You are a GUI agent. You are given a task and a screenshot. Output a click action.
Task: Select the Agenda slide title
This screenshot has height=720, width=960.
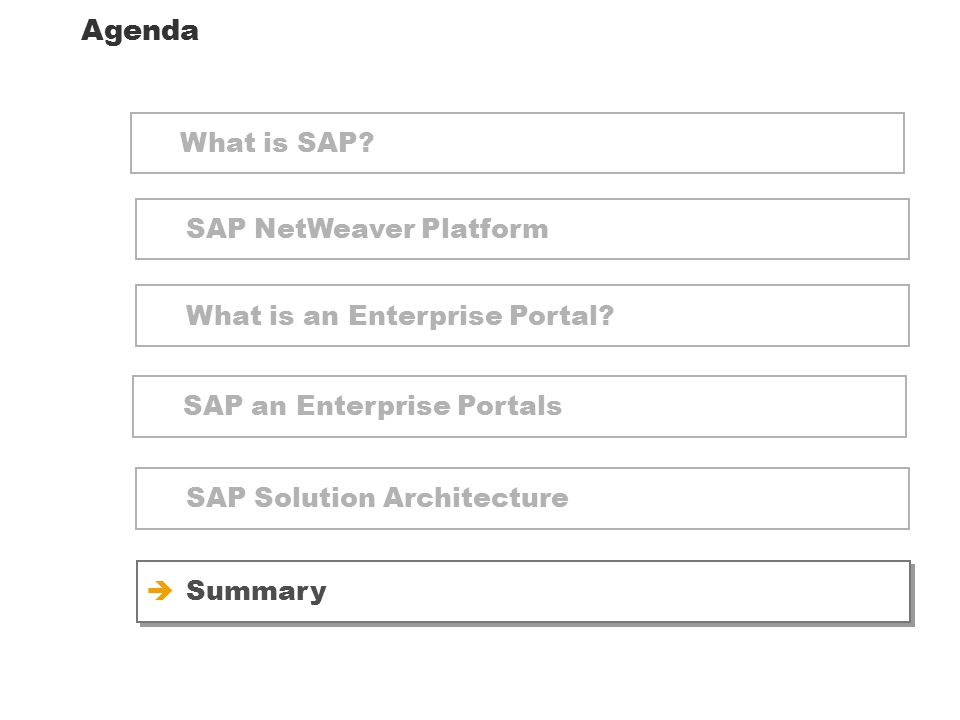click(140, 31)
